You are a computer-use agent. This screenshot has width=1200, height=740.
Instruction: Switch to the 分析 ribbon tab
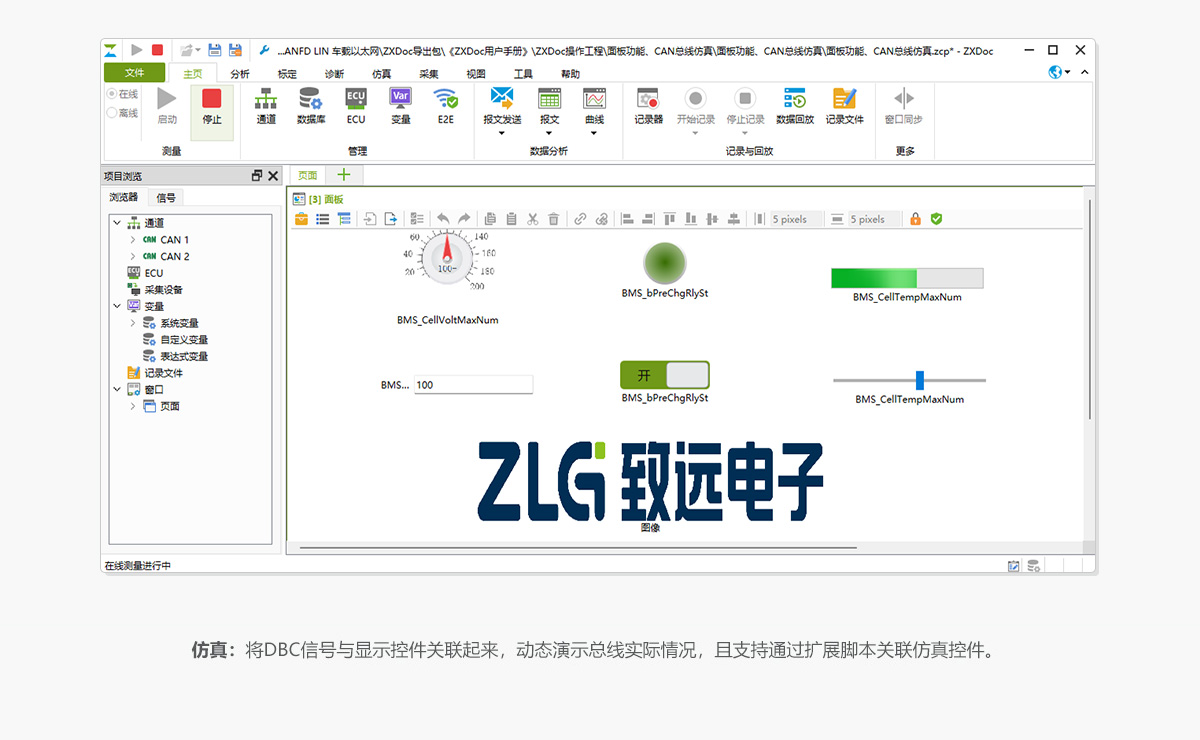tap(240, 74)
